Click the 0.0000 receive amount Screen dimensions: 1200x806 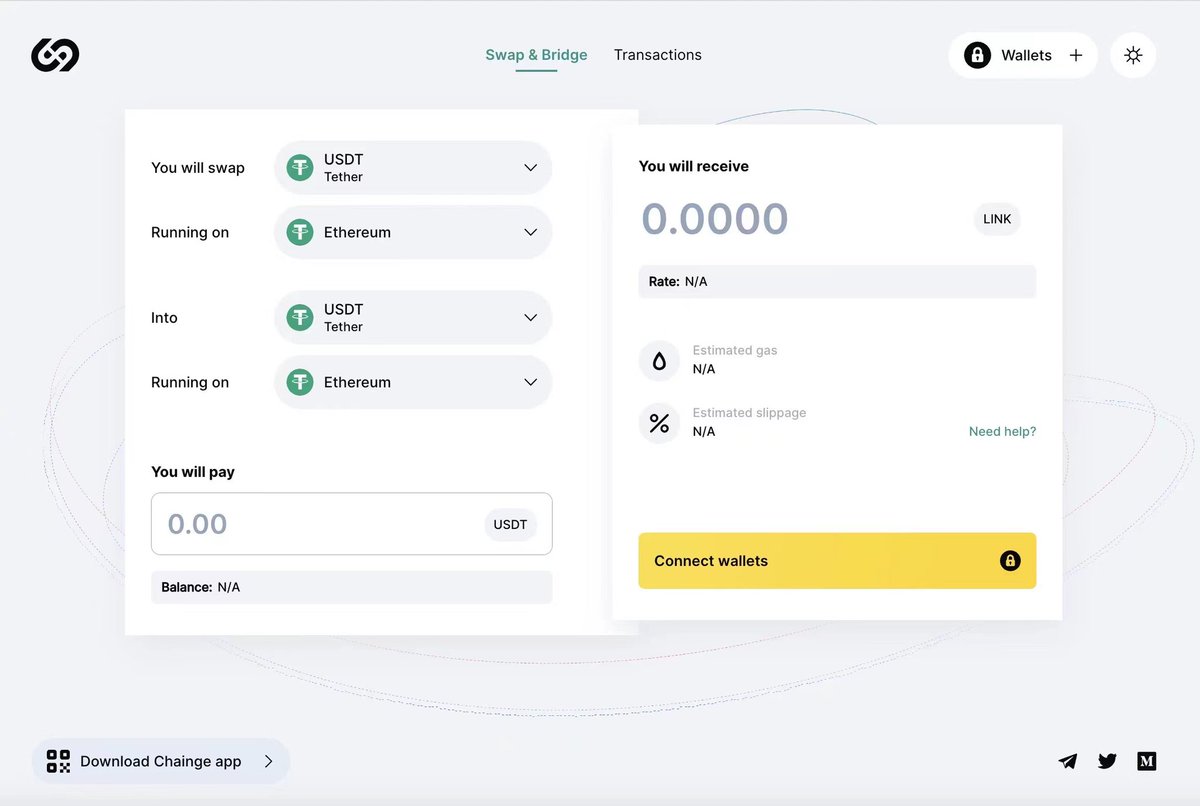click(715, 219)
